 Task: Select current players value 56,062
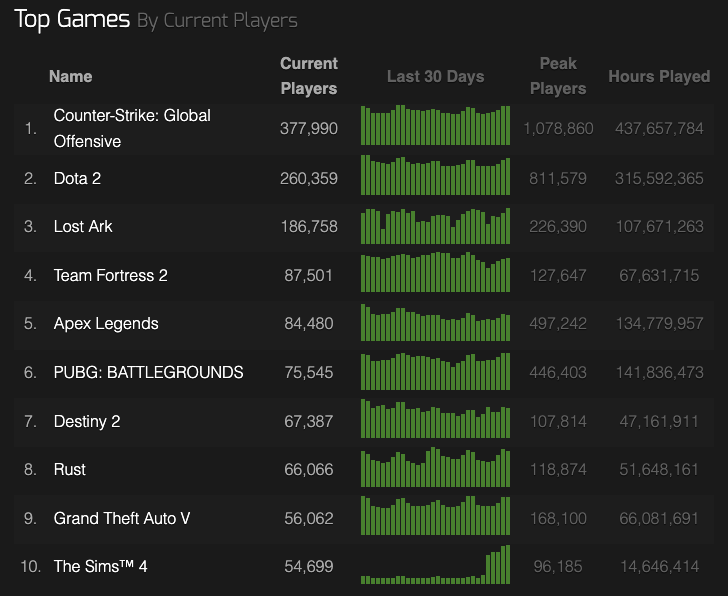click(309, 518)
